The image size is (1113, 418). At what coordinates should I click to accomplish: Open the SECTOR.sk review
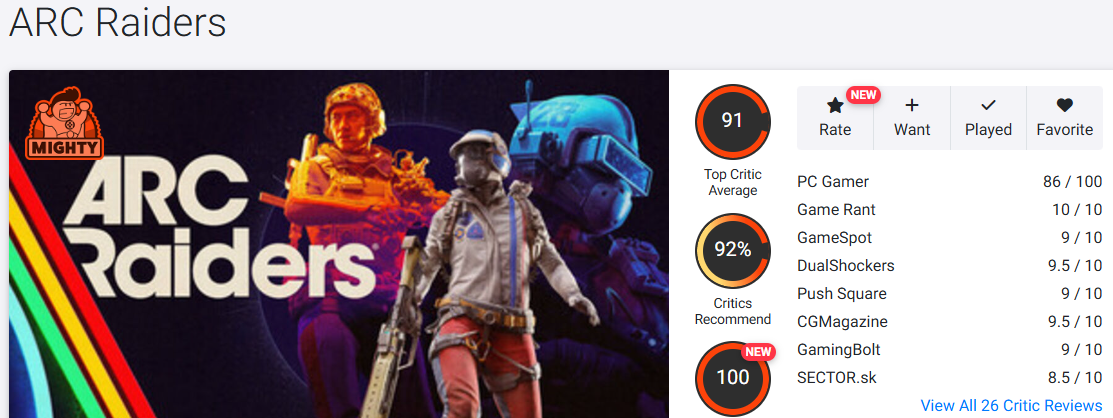click(836, 378)
